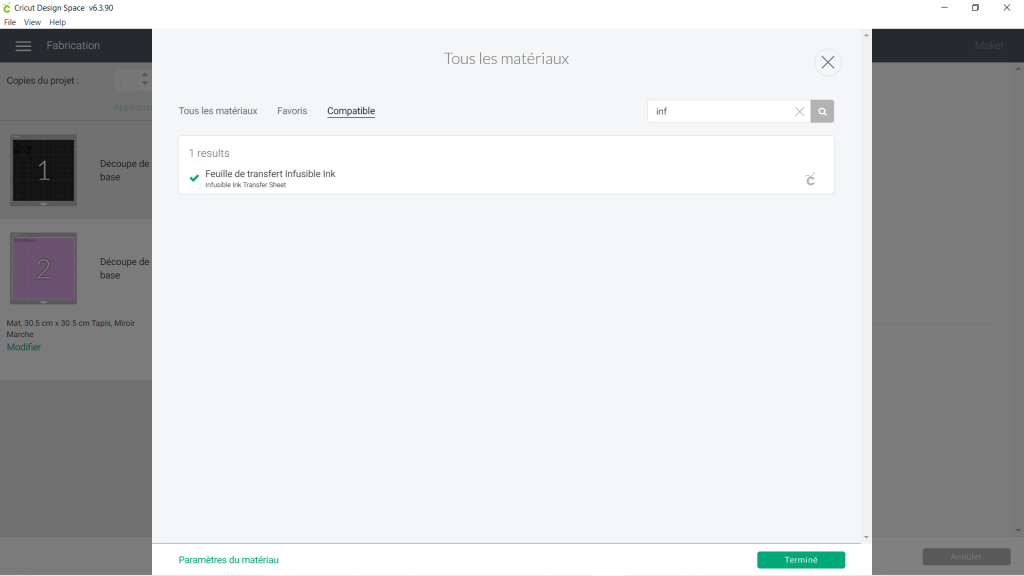Screen dimensions: 1024x576
Task: Select the Compatible tab
Action: click(351, 111)
